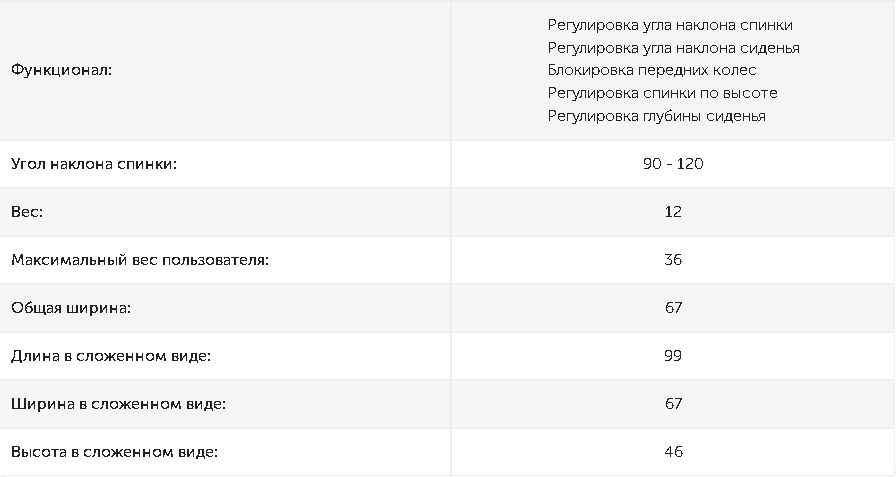Click 'Максимальный вес пользователя:' label
This screenshot has width=896, height=477.
(x=140, y=260)
